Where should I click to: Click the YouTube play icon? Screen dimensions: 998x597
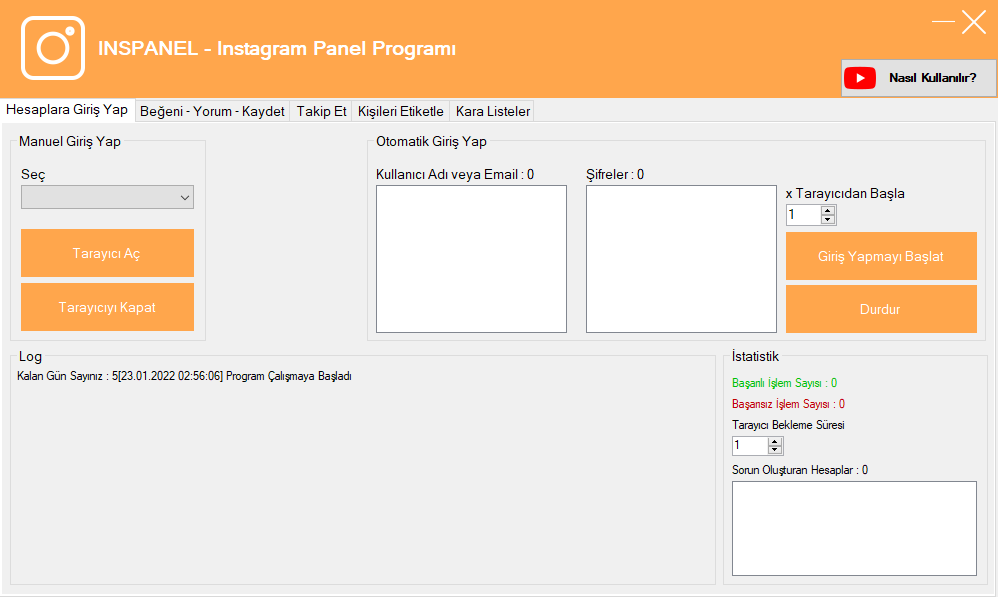point(860,78)
